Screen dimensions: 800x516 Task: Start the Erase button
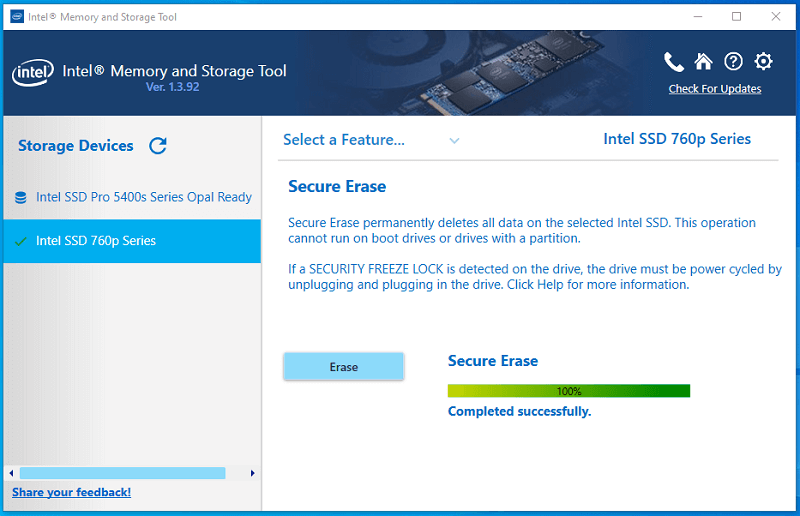pyautogui.click(x=343, y=366)
